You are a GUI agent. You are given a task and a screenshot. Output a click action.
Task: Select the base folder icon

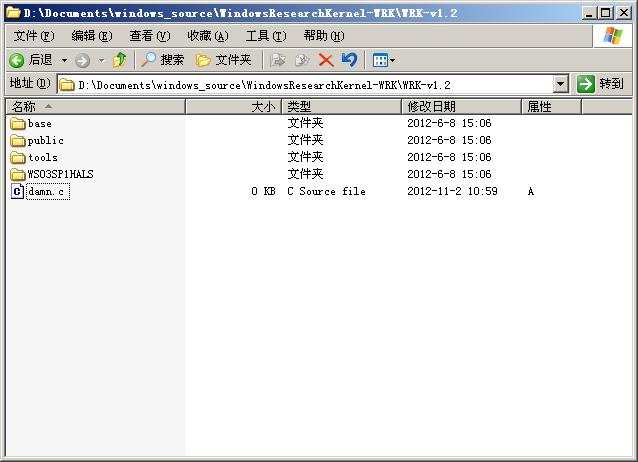(18, 123)
